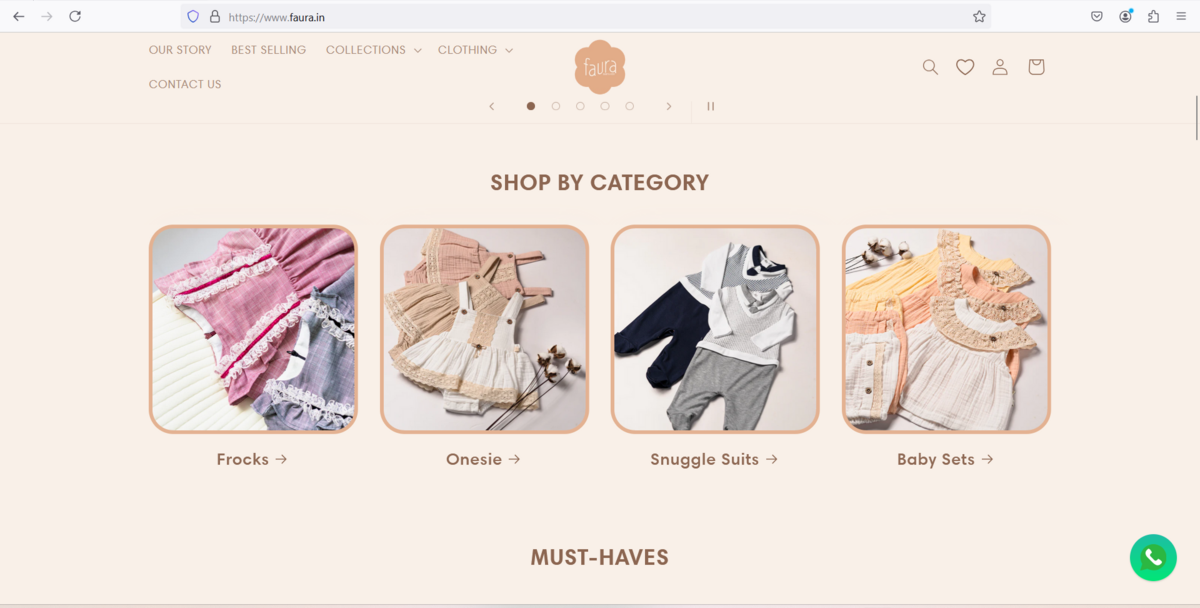1200x608 pixels.
Task: Open the Our Story menu item
Action: (180, 50)
